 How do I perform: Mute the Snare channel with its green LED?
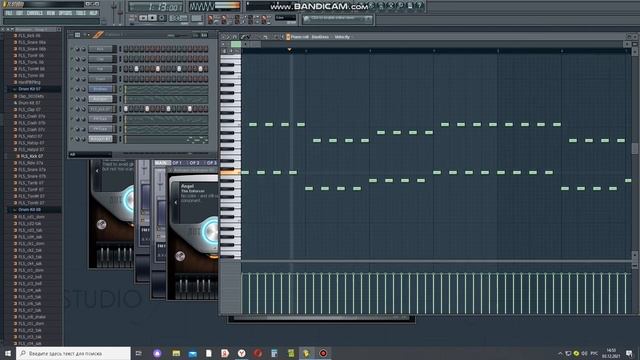[x=72, y=79]
